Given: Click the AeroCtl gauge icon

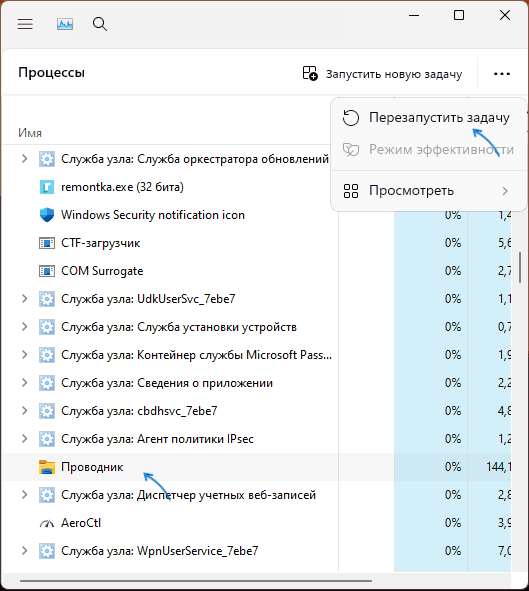Looking at the screenshot, I should click(47, 523).
